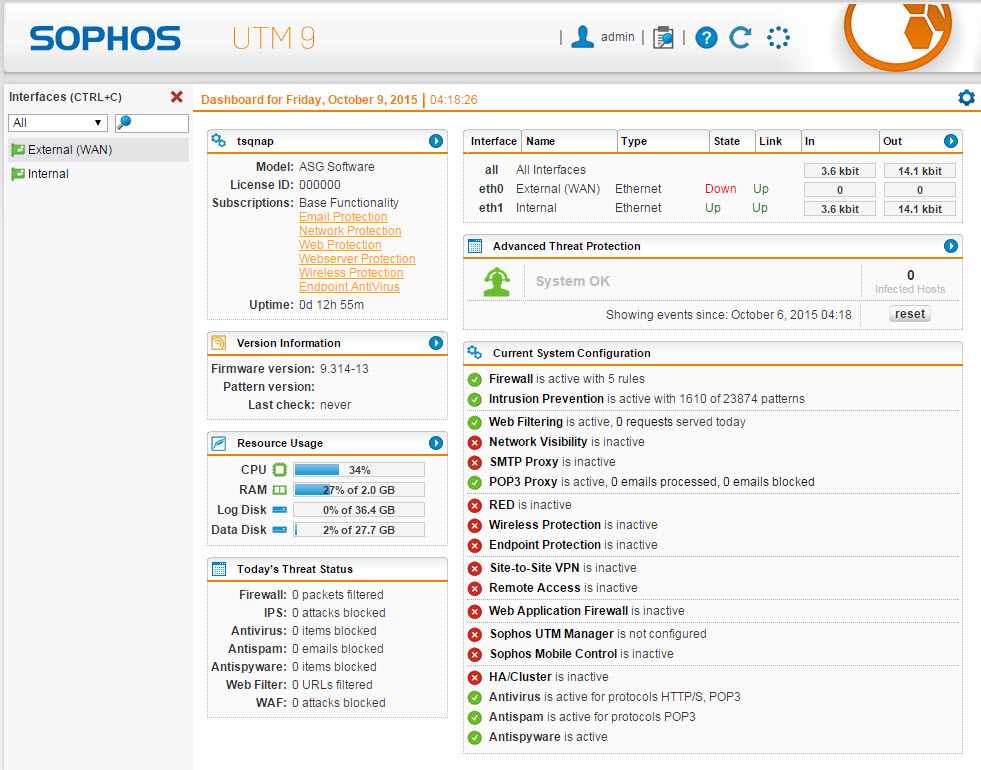This screenshot has width=981, height=770.
Task: Click the Log Disk drive icon
Action: 280,510
